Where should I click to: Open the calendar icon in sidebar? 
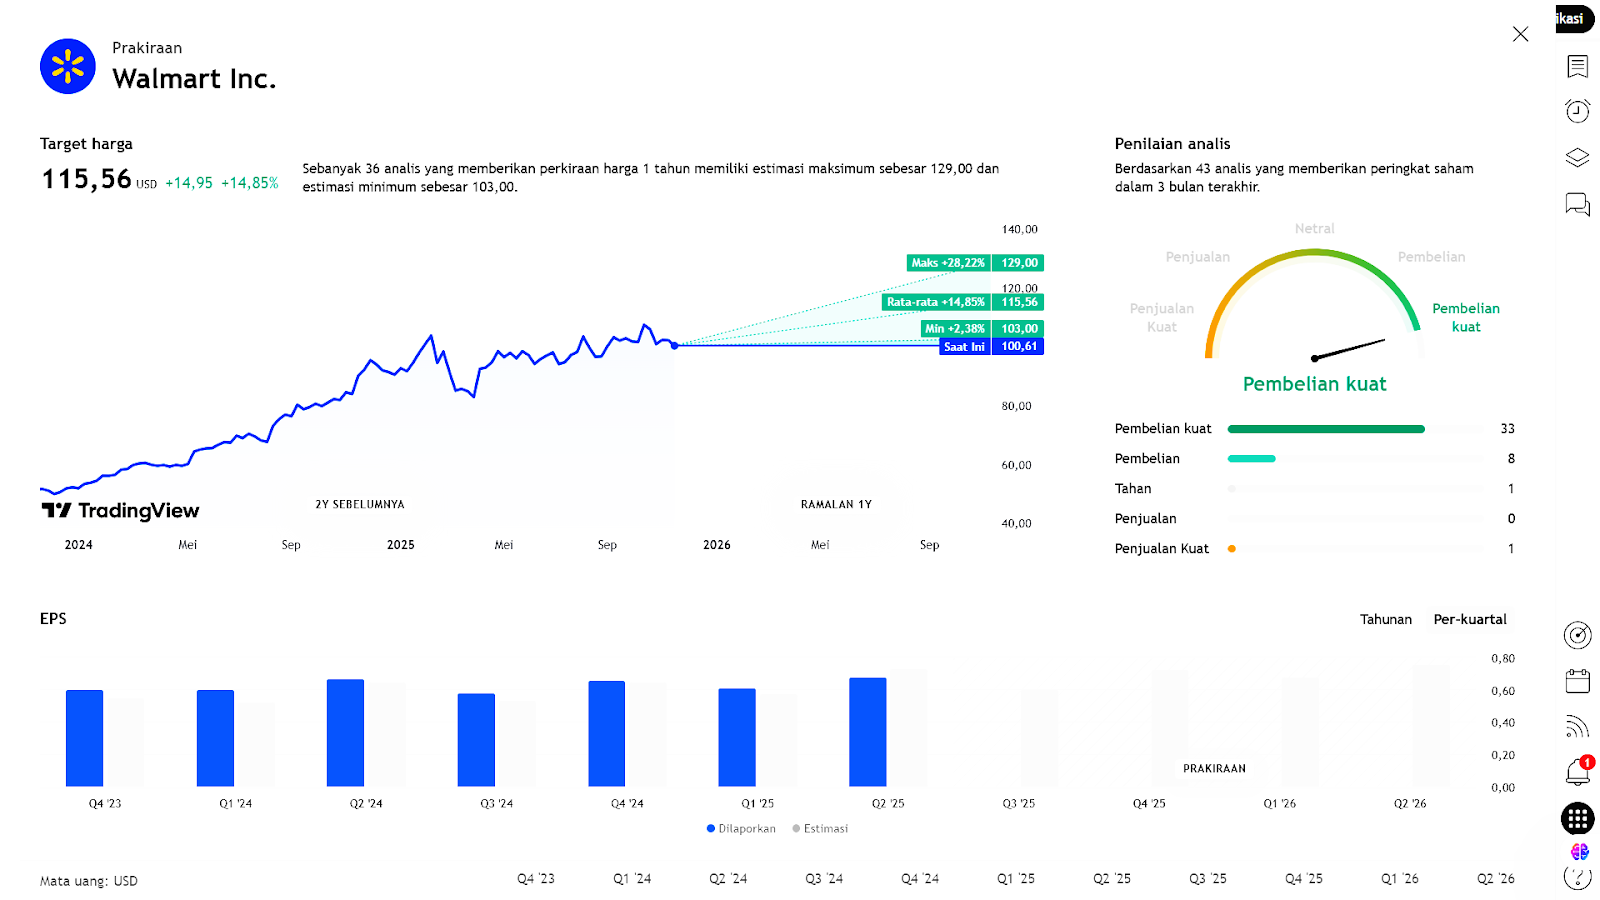1577,681
